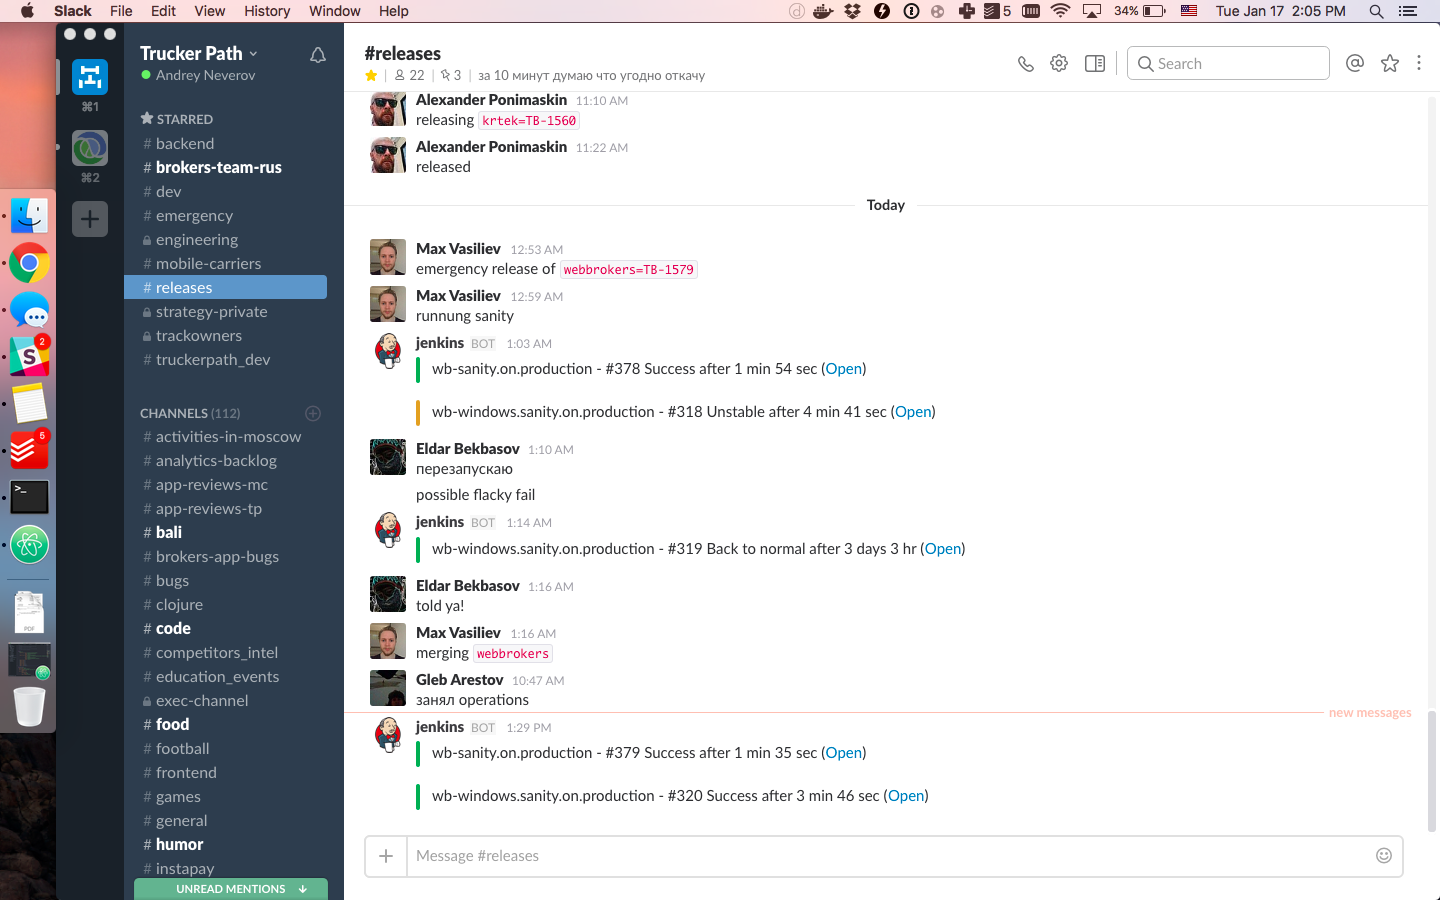Open Atom editor in the Dock
This screenshot has height=900, width=1440.
(x=29, y=545)
